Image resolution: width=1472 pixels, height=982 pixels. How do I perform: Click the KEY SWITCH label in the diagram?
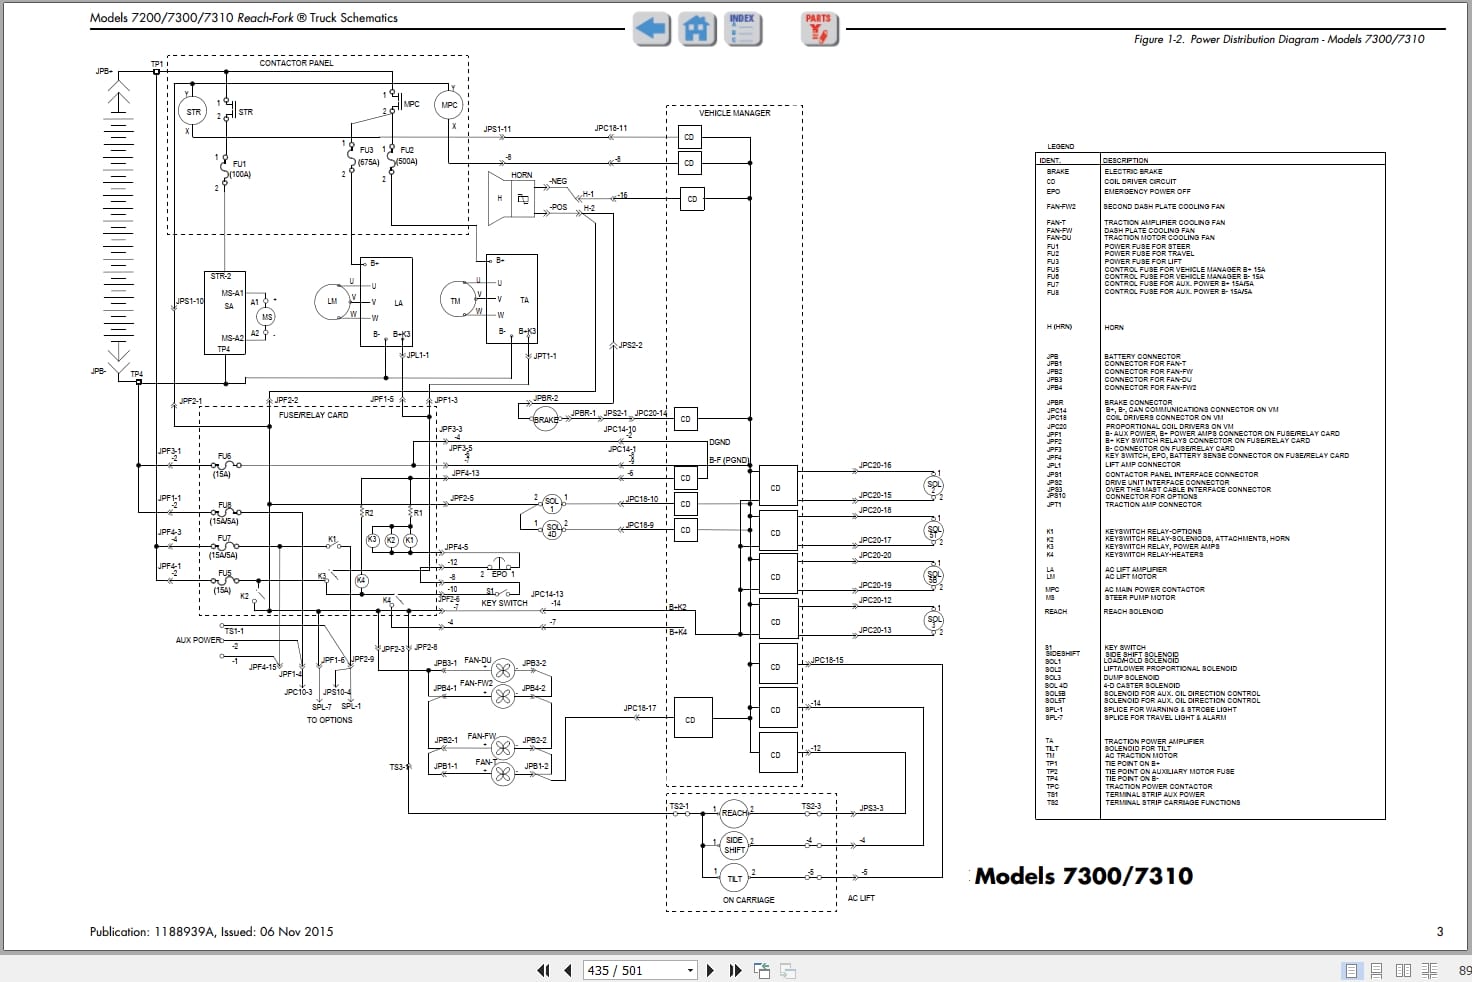click(504, 603)
